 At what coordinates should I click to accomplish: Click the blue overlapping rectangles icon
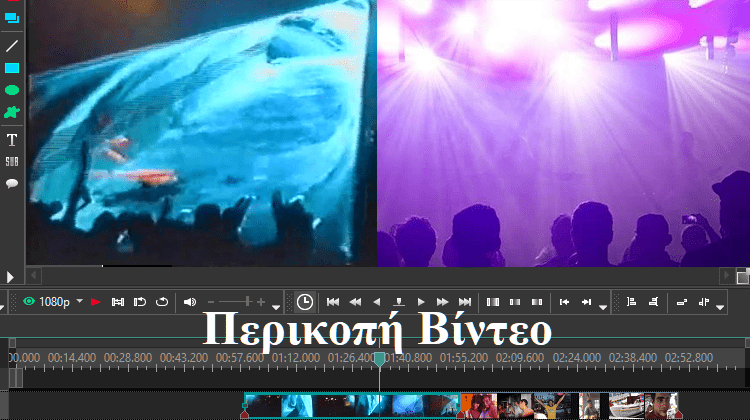click(x=12, y=18)
